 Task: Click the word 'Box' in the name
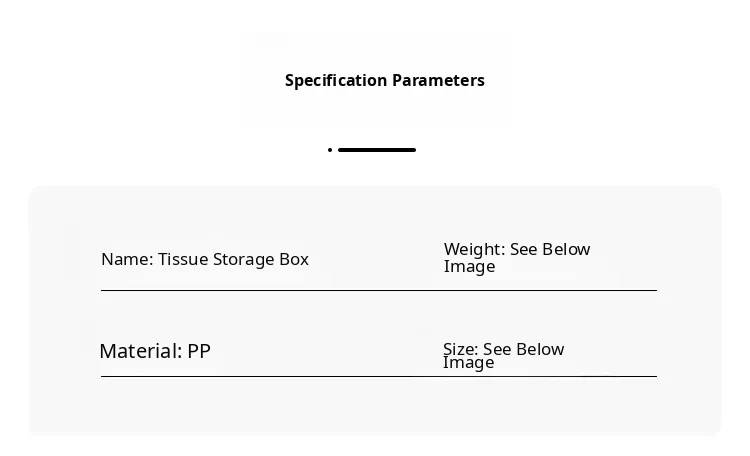(294, 260)
